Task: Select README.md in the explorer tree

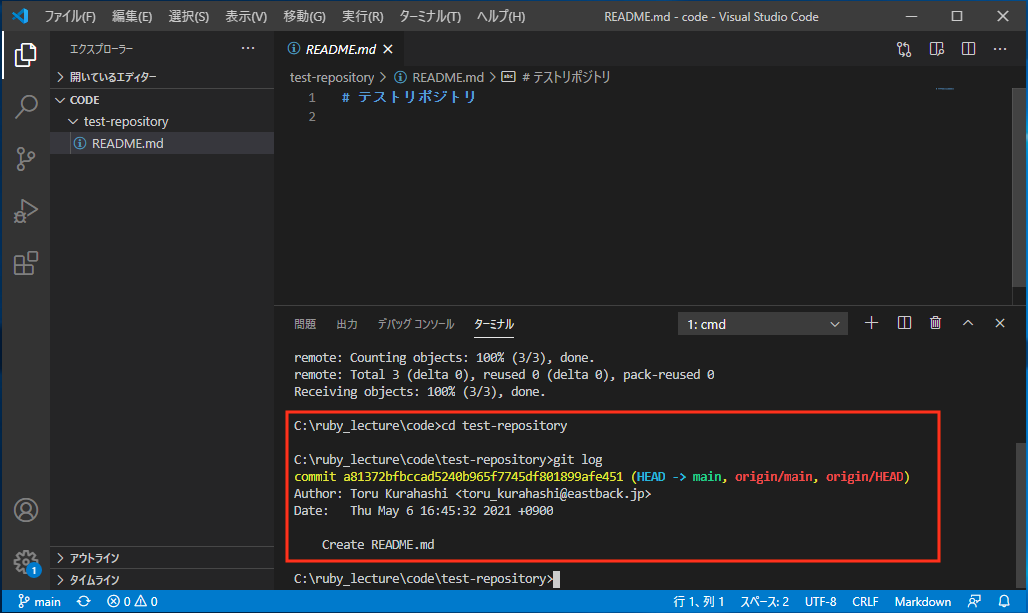Action: pyautogui.click(x=162, y=143)
